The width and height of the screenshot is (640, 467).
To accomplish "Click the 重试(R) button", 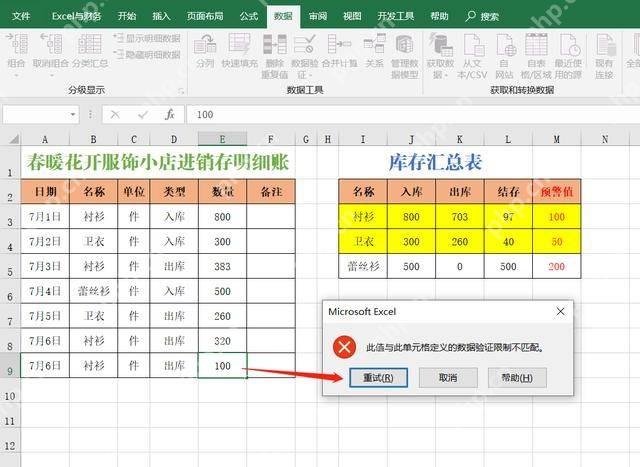I will coord(378,378).
